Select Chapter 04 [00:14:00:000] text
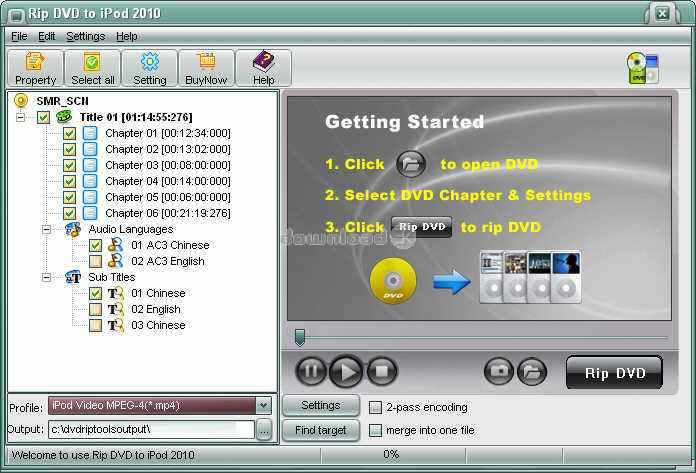Image resolution: width=696 pixels, height=473 pixels. pos(168,181)
